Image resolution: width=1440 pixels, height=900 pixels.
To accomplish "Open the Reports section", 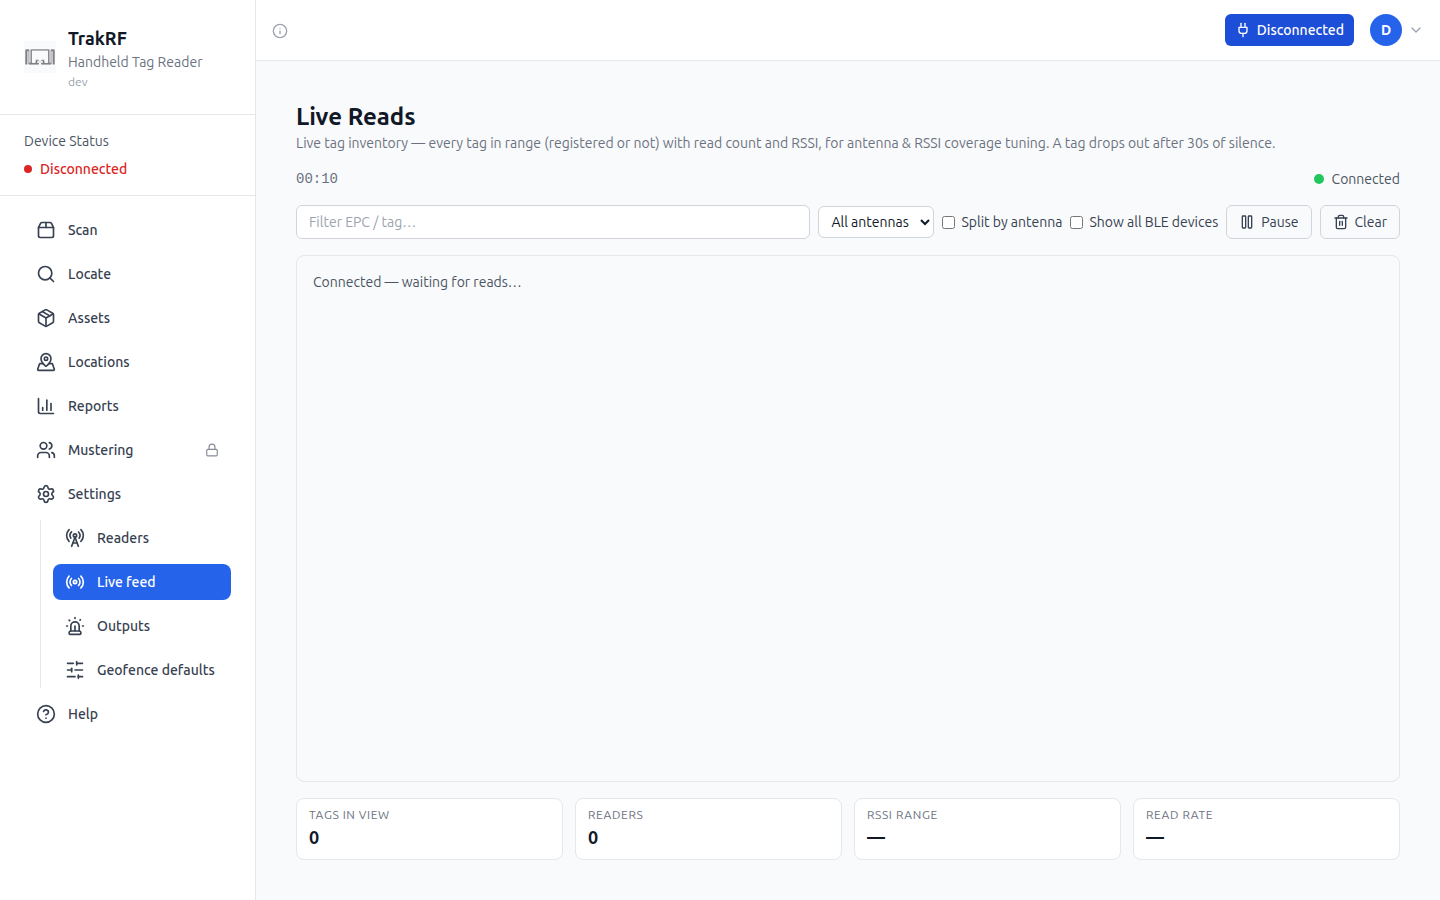I will tap(128, 406).
